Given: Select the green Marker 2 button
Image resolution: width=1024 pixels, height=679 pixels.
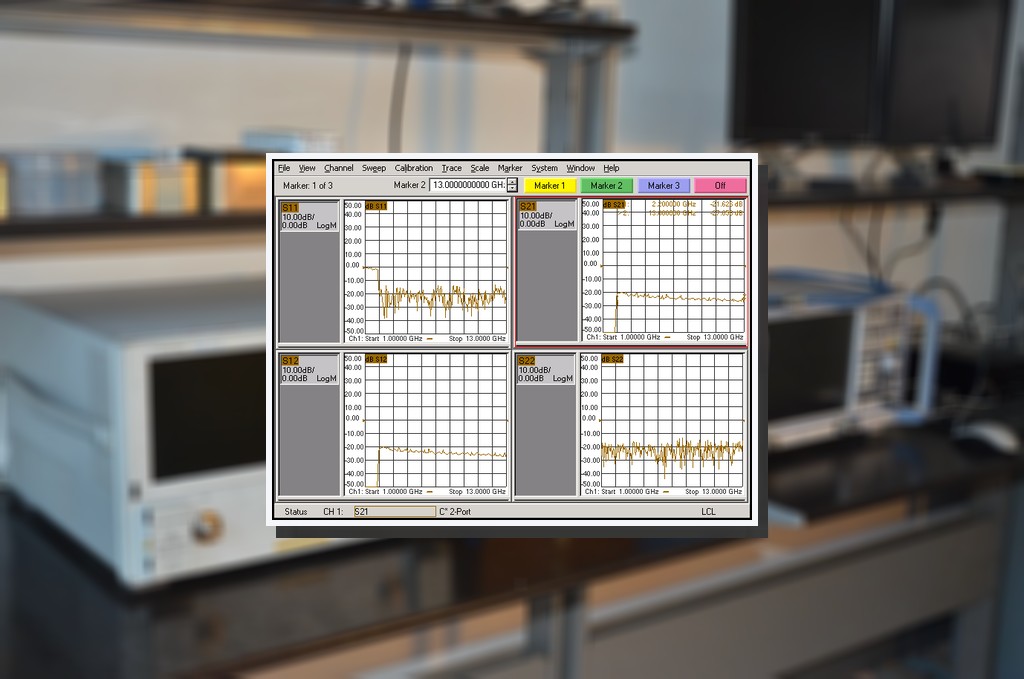Looking at the screenshot, I should 607,185.
